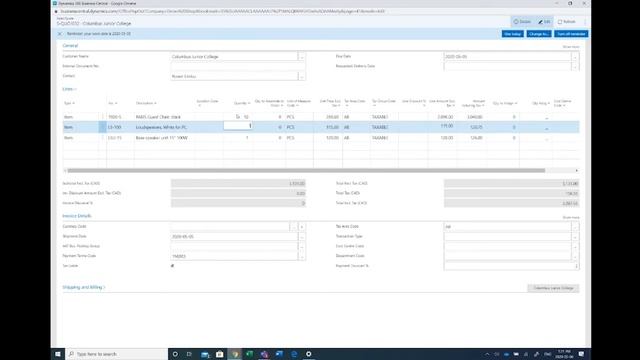Open the Transaction Type dropdown
This screenshot has width=640, height=360.
tap(575, 237)
